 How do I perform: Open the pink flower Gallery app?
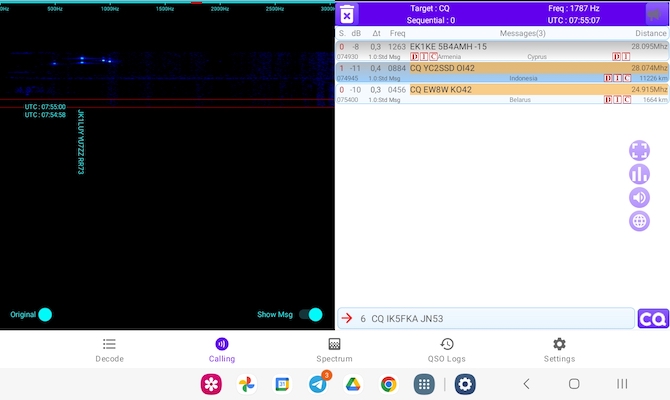[211, 384]
